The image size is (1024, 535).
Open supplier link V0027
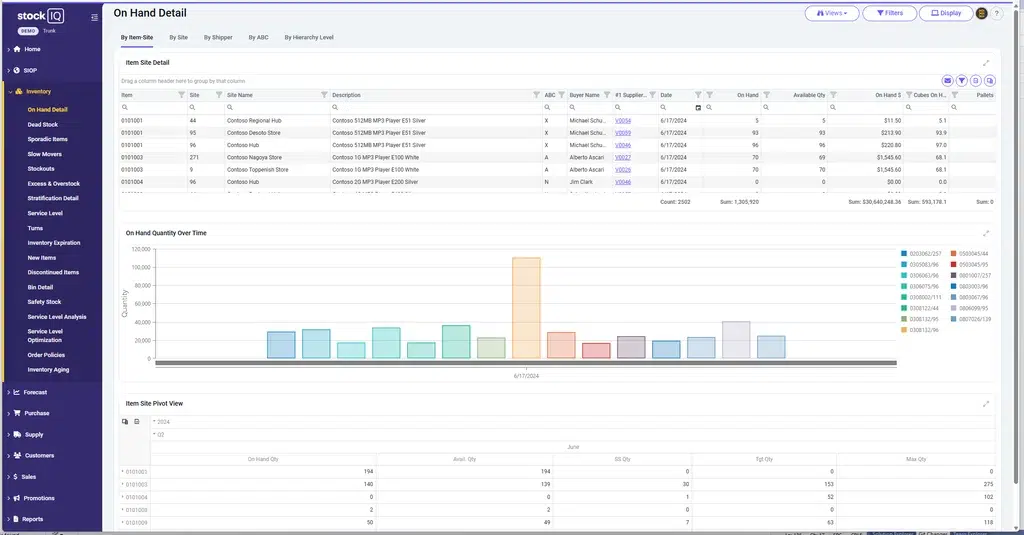coord(623,157)
